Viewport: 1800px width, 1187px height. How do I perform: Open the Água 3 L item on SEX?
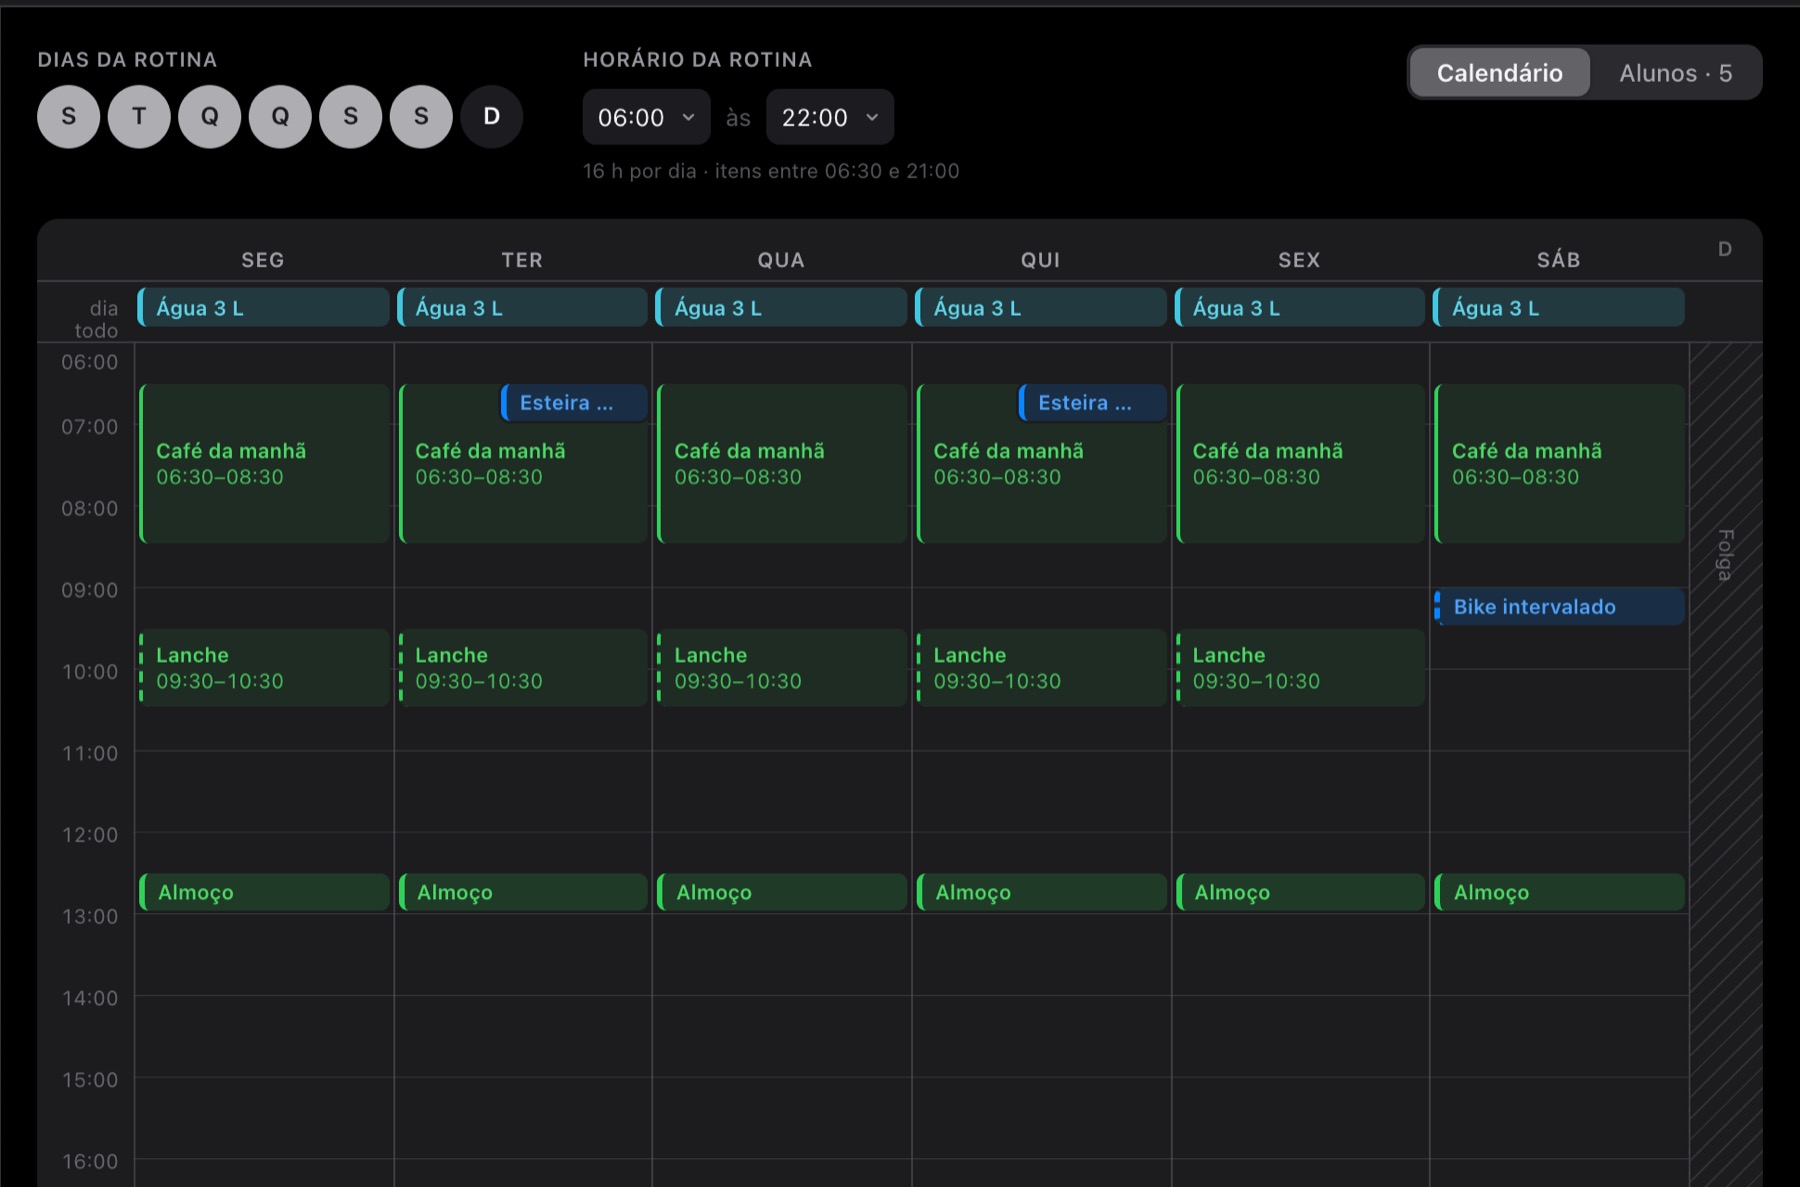[1299, 307]
